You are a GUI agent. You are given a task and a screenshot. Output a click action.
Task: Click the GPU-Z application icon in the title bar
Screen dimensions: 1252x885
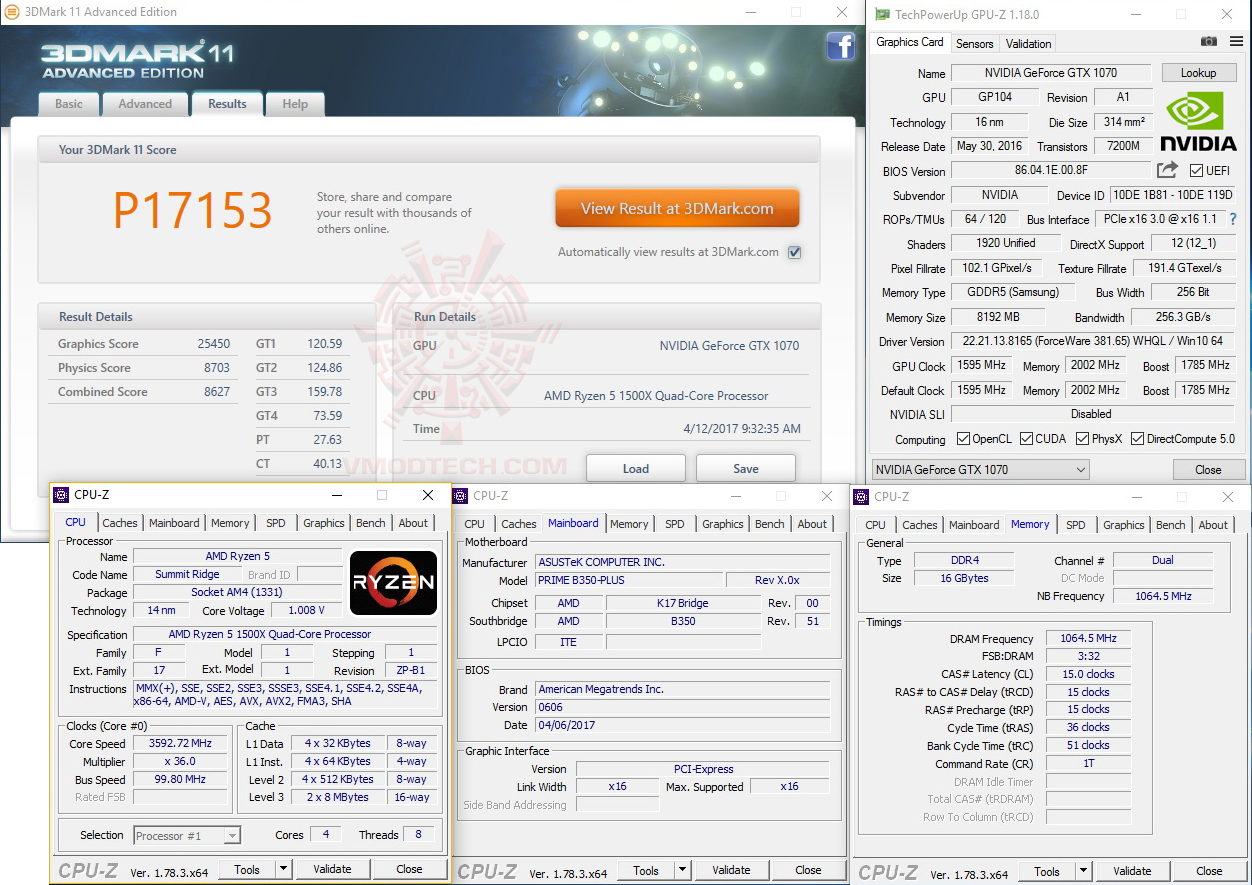coord(881,14)
